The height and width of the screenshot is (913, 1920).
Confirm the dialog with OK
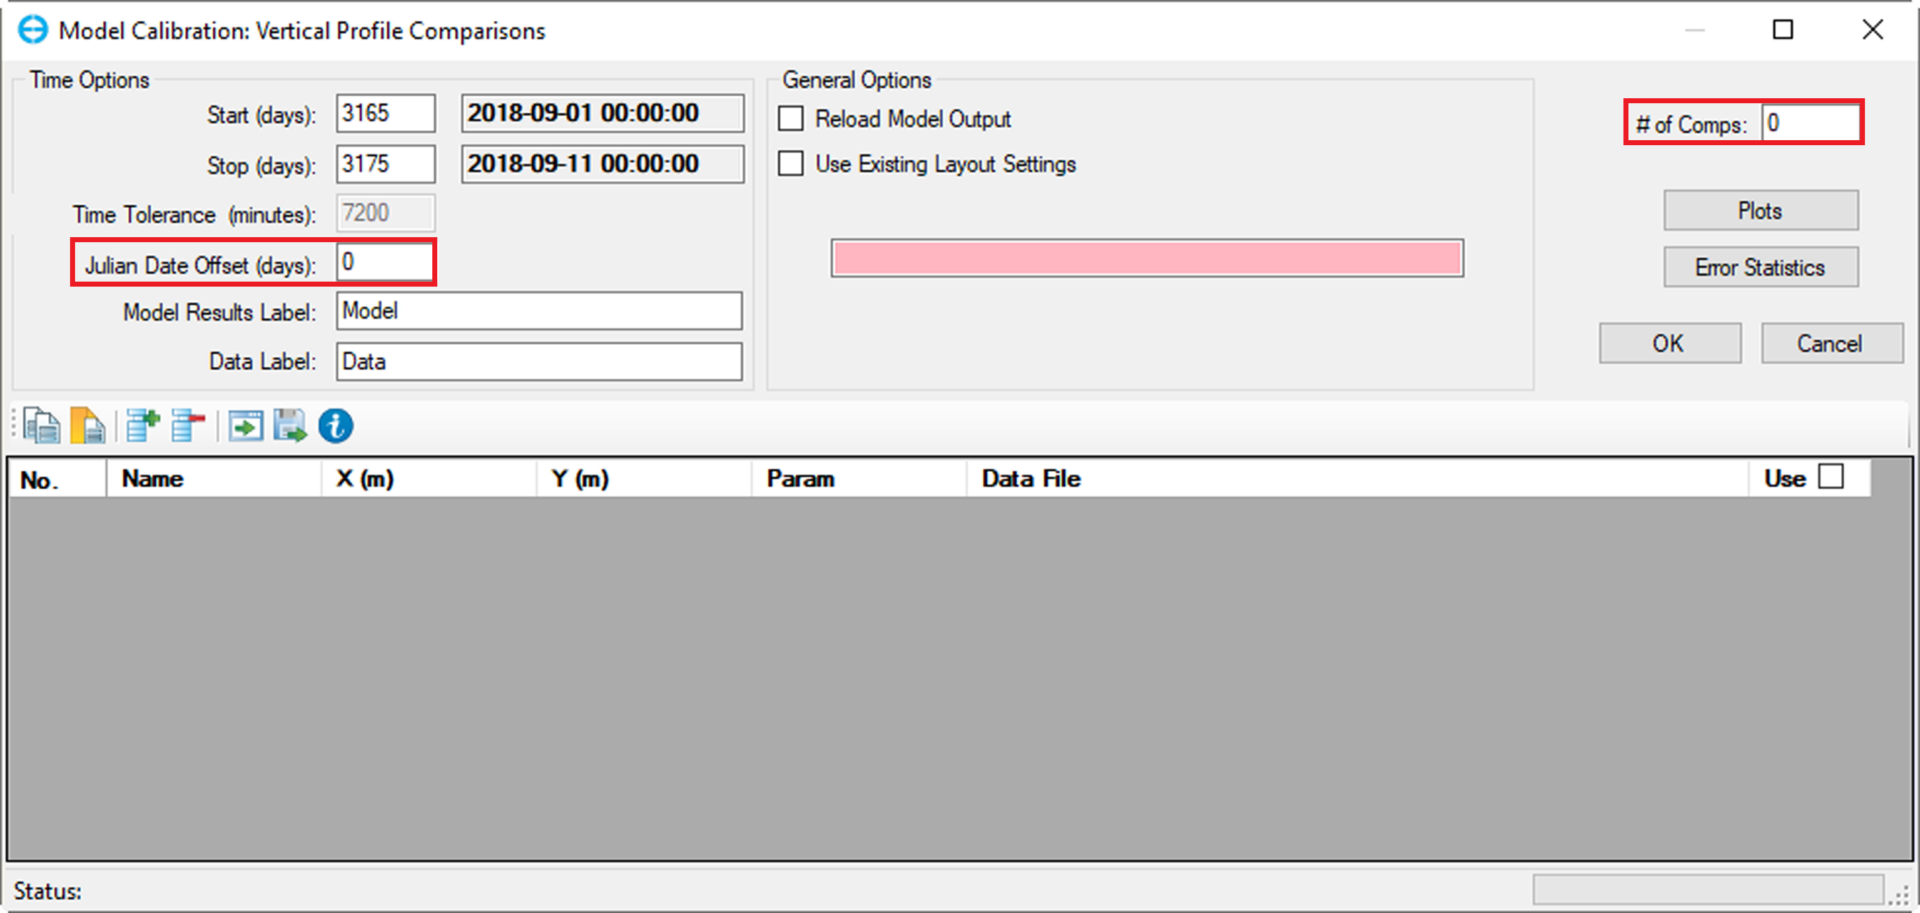[1669, 343]
